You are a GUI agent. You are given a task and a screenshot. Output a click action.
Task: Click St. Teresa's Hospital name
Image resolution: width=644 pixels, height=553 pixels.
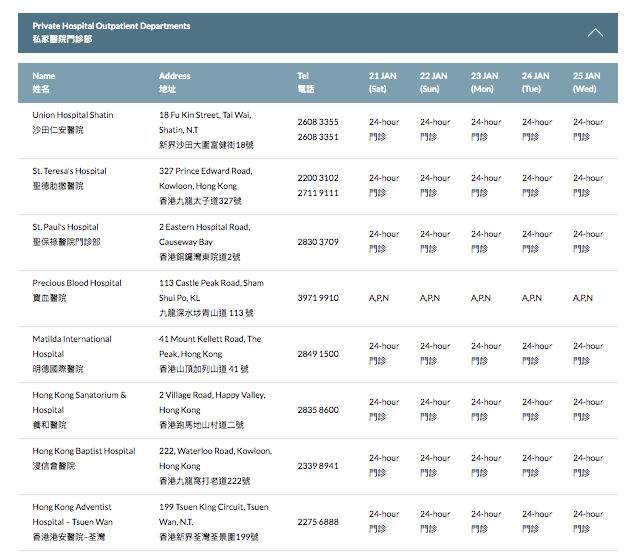69,171
